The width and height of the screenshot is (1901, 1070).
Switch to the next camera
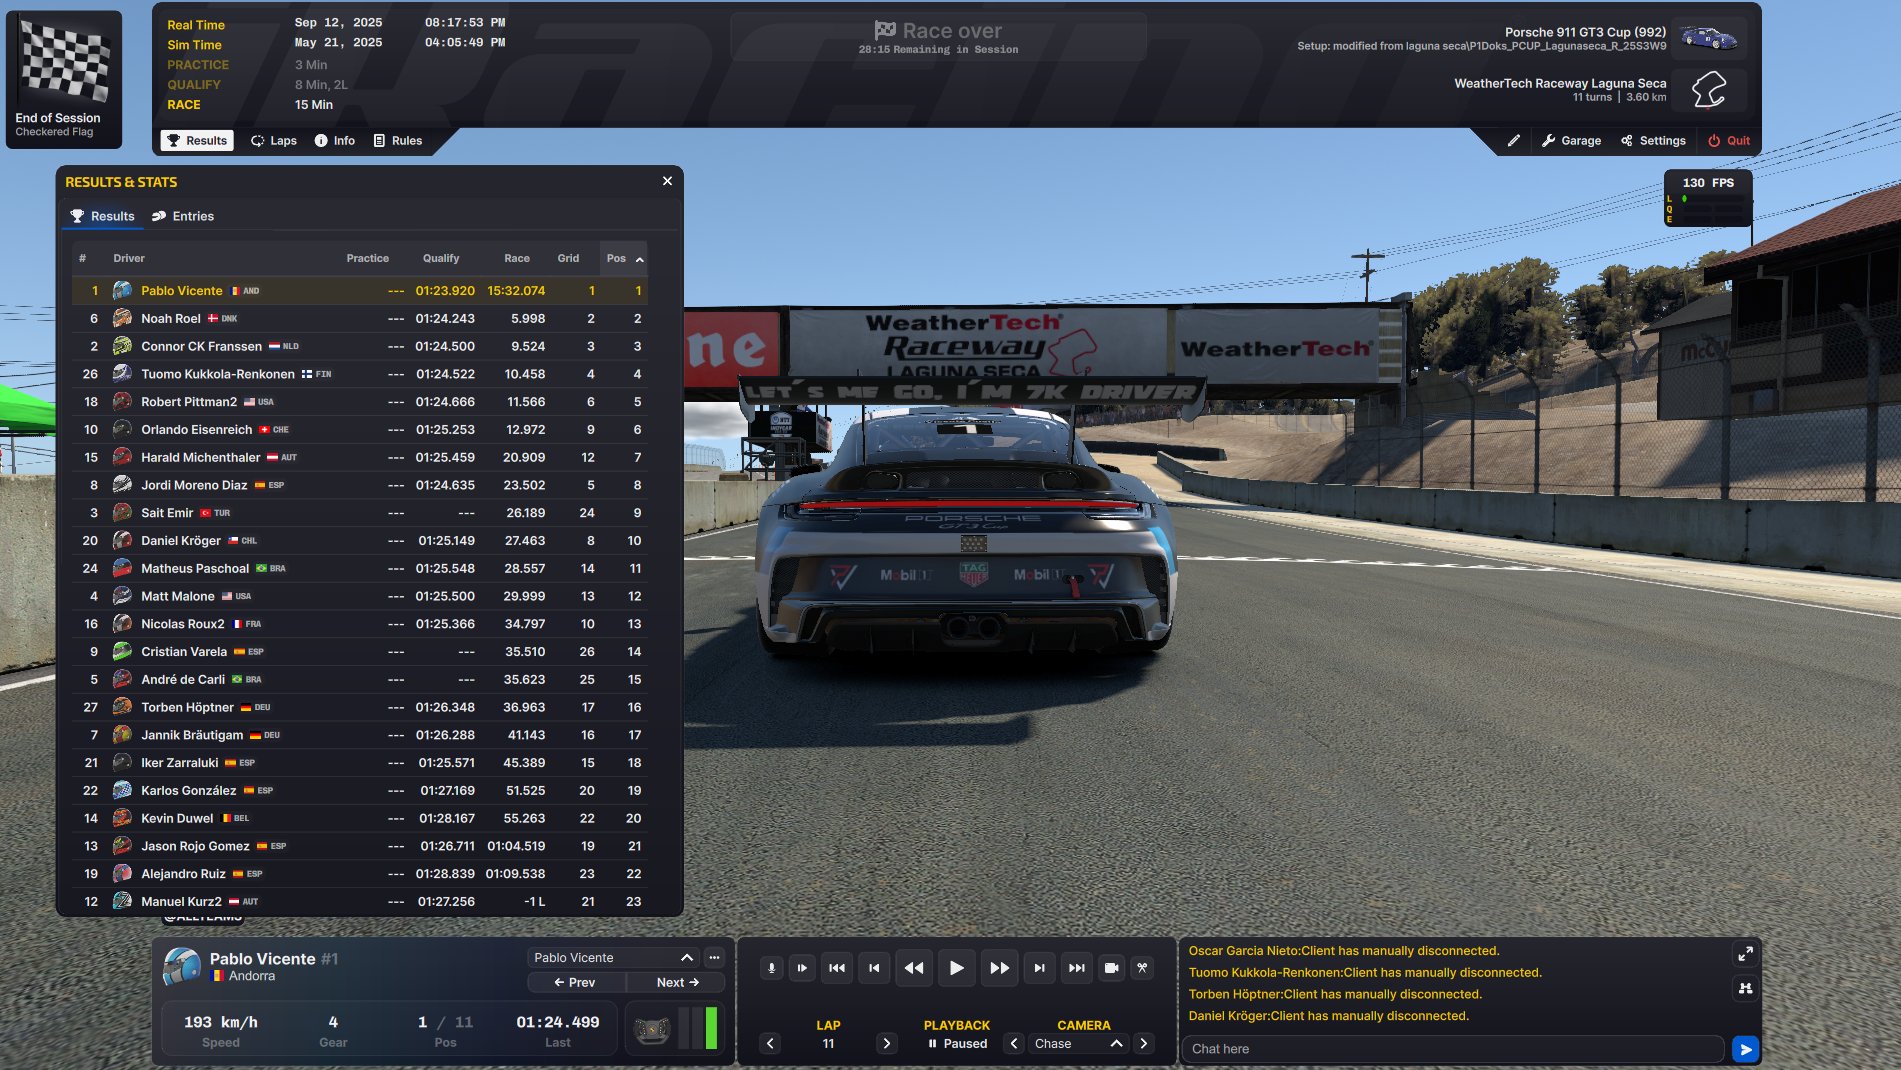coord(1144,1044)
